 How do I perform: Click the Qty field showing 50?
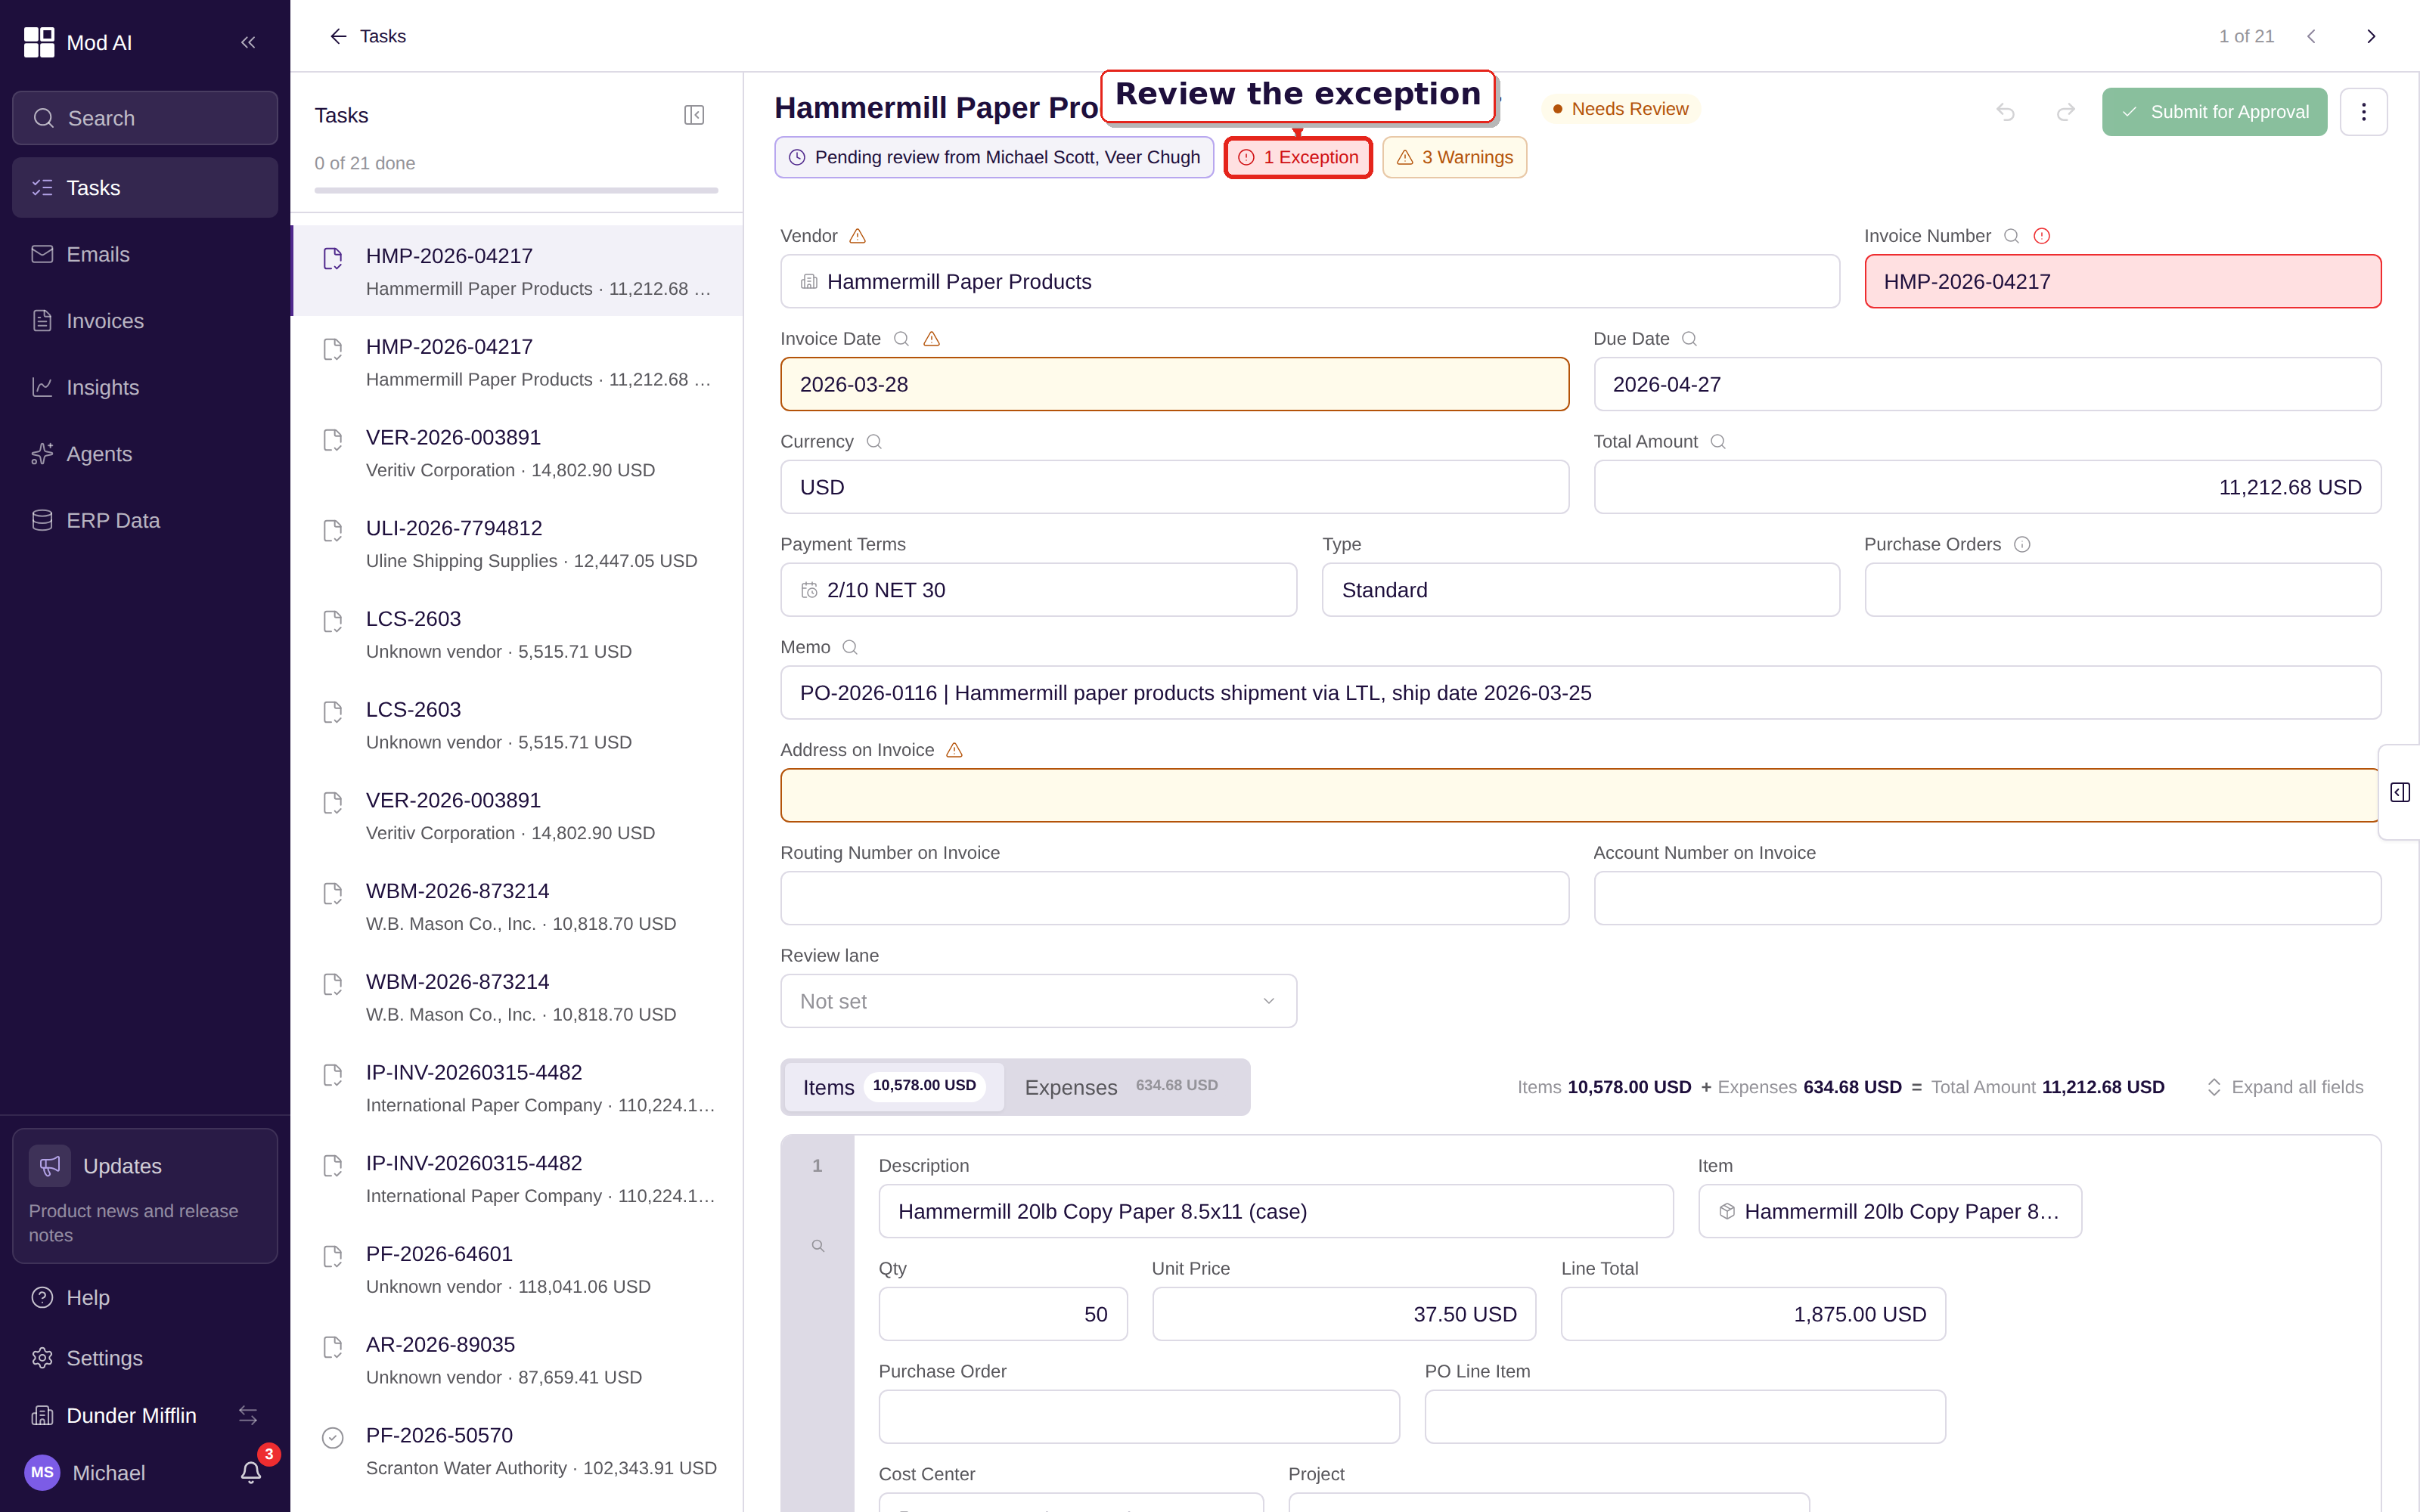(x=1003, y=1314)
